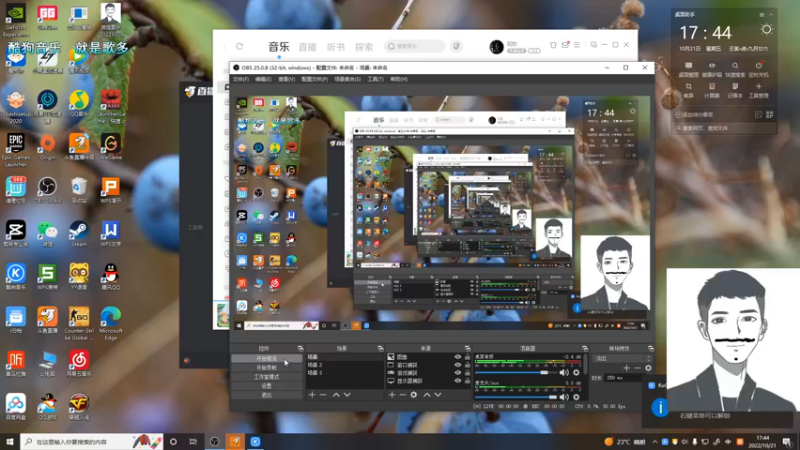
Task: Add a new source in the OBS Sources panel
Action: click(x=392, y=395)
